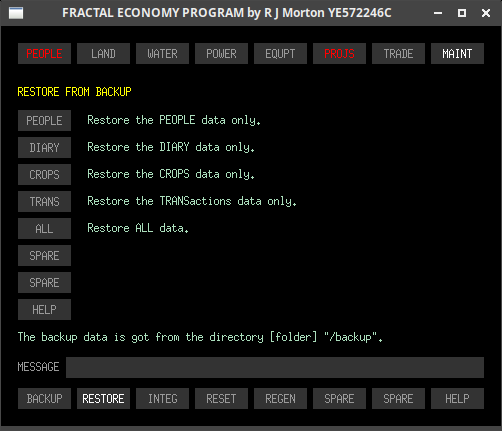Click the window title text
Viewport: 502px width, 431px height.
[x=227, y=13]
